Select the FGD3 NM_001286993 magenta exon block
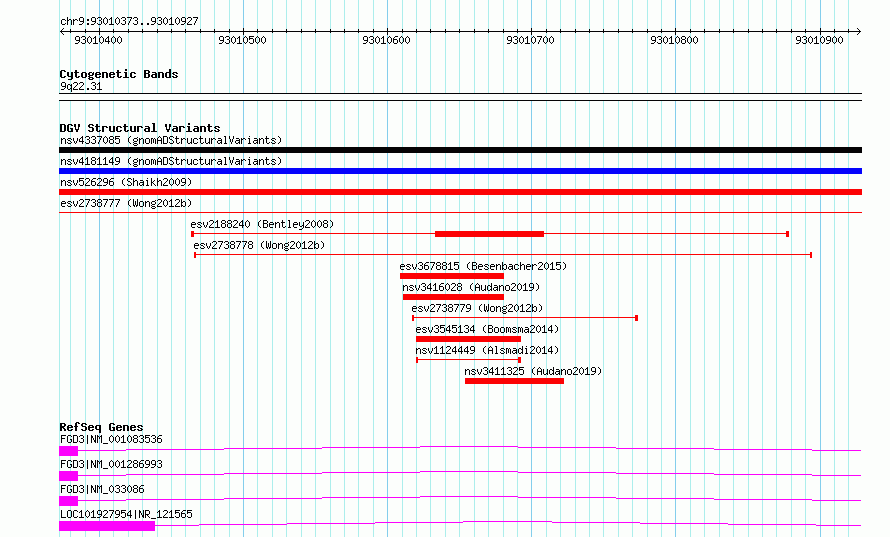The width and height of the screenshot is (890, 537). point(68,476)
